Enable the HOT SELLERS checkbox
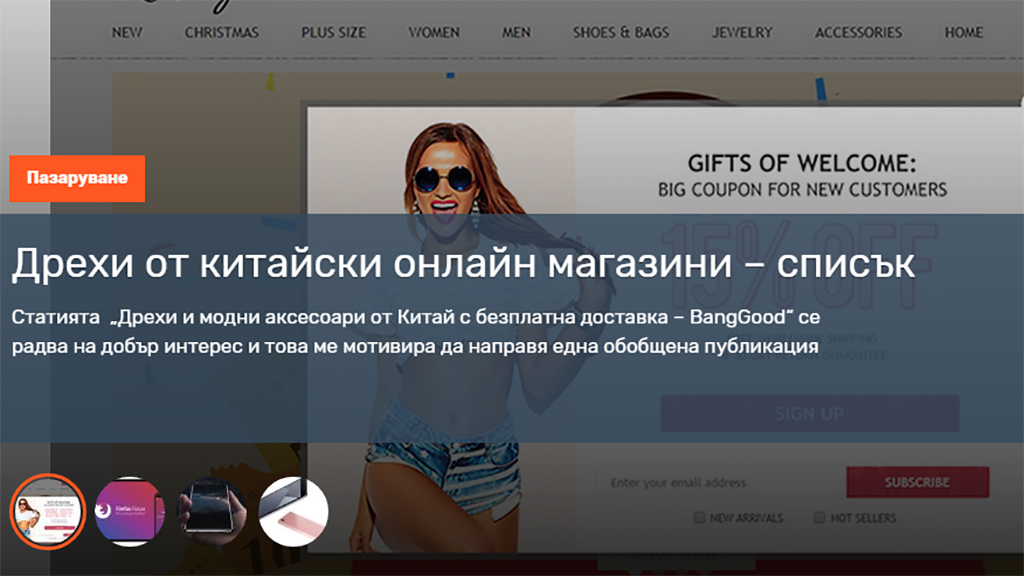Screen dimensions: 1024x576 click(819, 518)
